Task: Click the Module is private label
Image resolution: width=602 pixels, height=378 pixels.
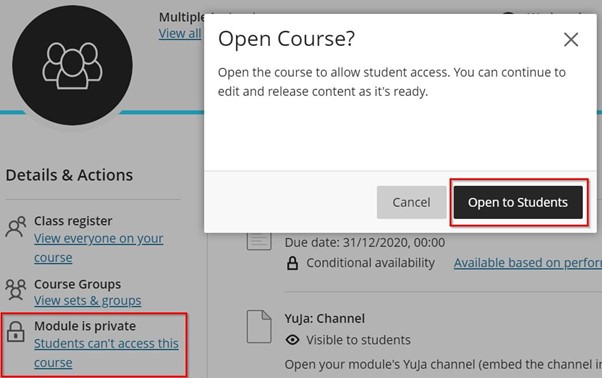Action: pyautogui.click(x=85, y=326)
